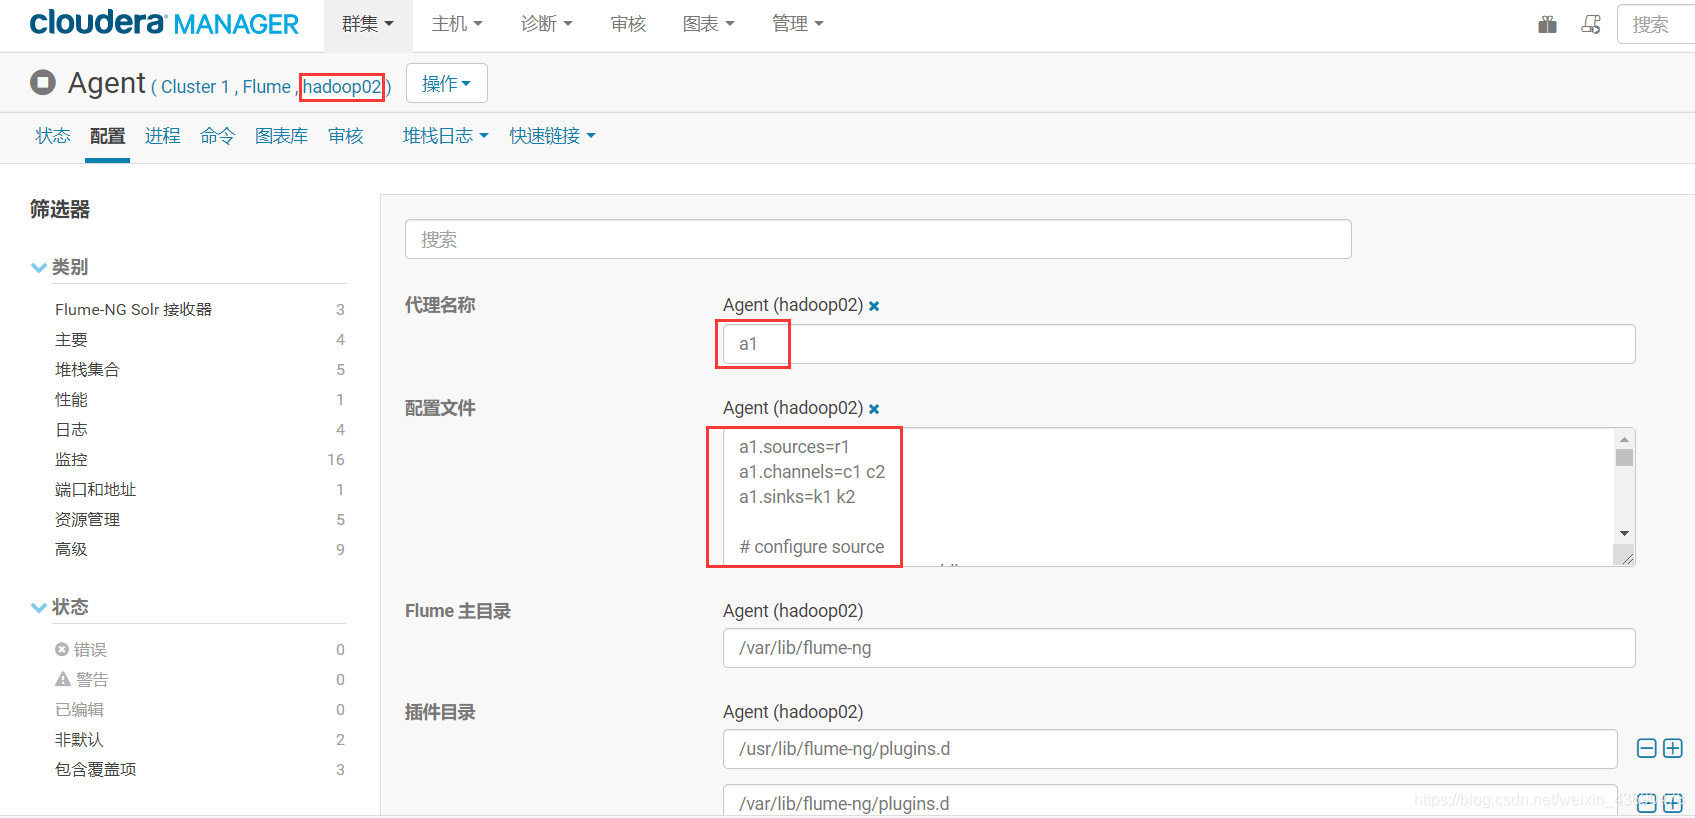
Task: Click the 配置文件 scrollbar up arrow
Action: 1624,439
